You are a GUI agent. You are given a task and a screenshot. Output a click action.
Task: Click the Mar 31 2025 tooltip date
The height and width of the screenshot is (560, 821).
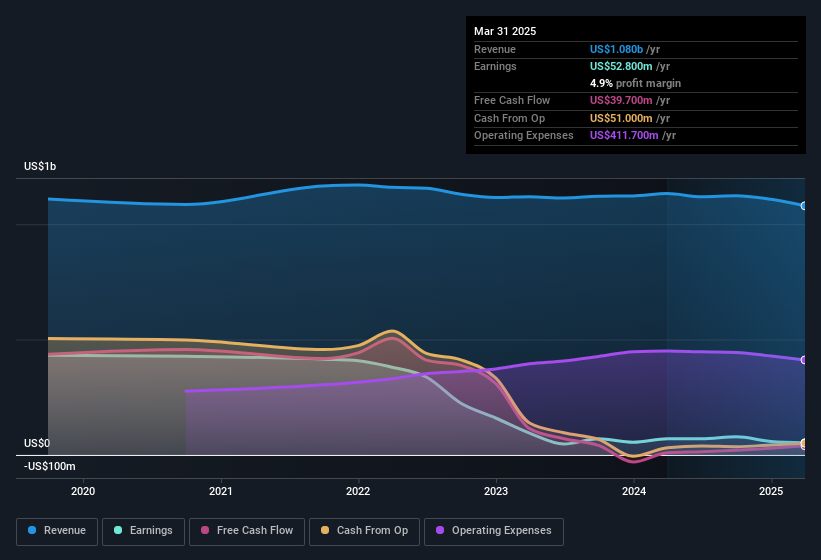pyautogui.click(x=505, y=31)
